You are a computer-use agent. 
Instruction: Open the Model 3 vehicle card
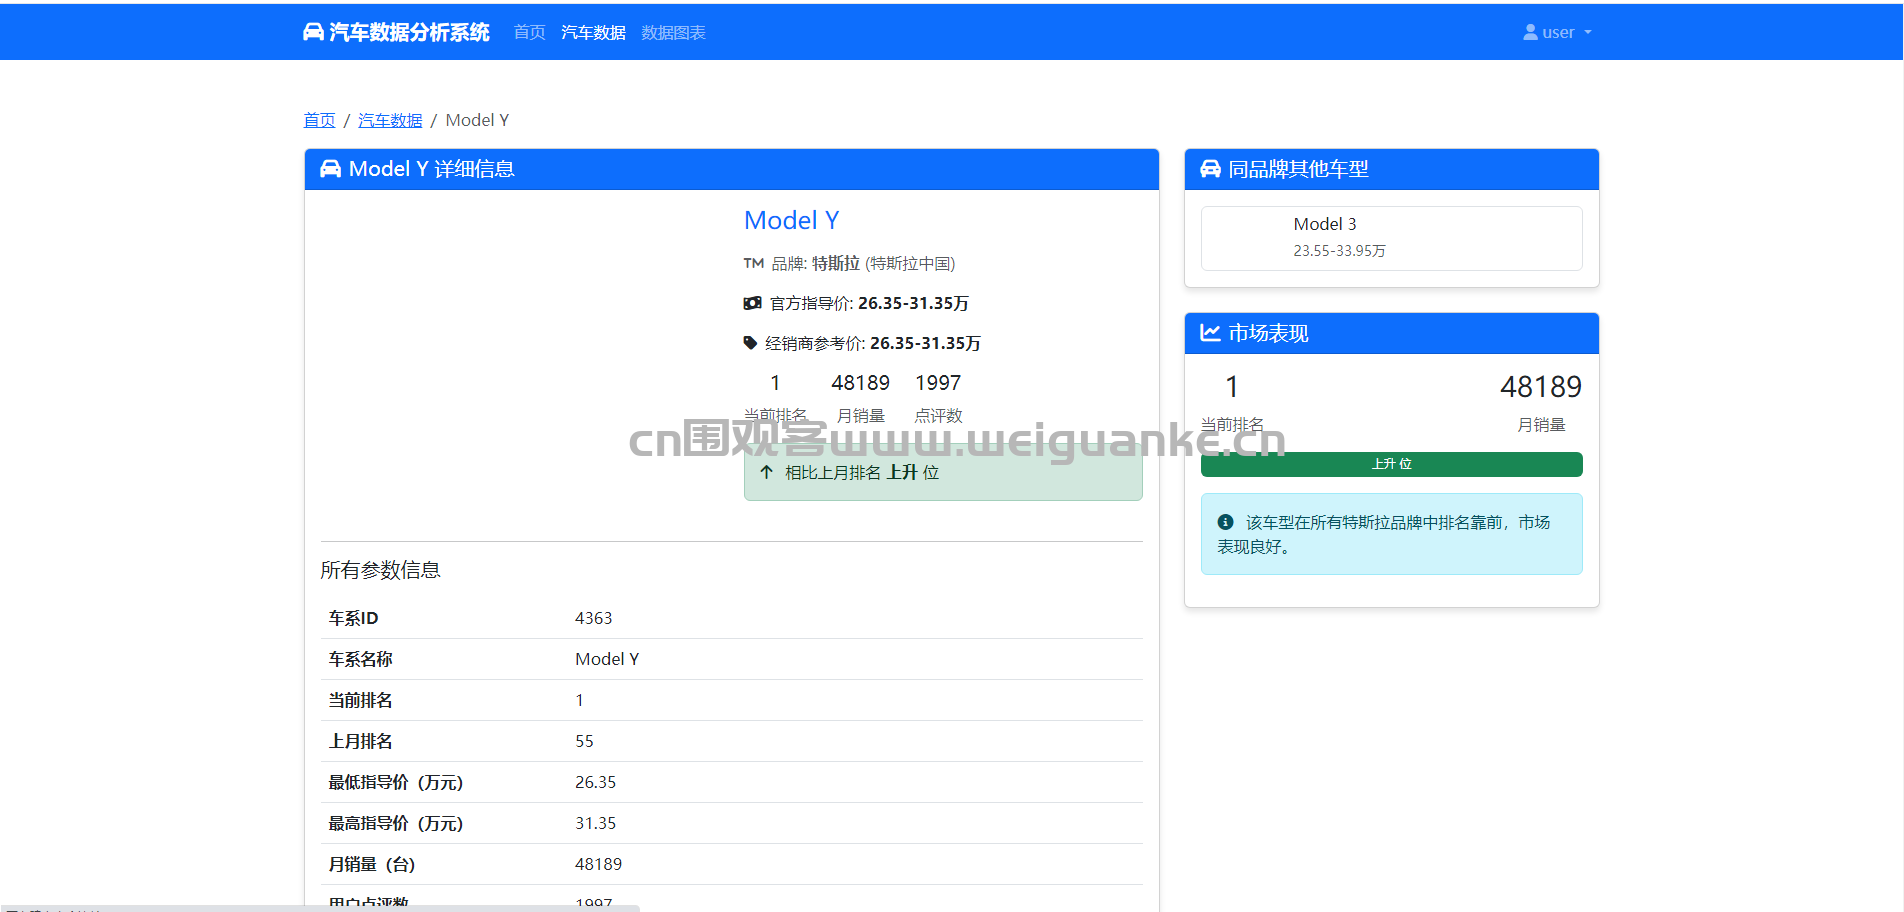click(x=1391, y=238)
